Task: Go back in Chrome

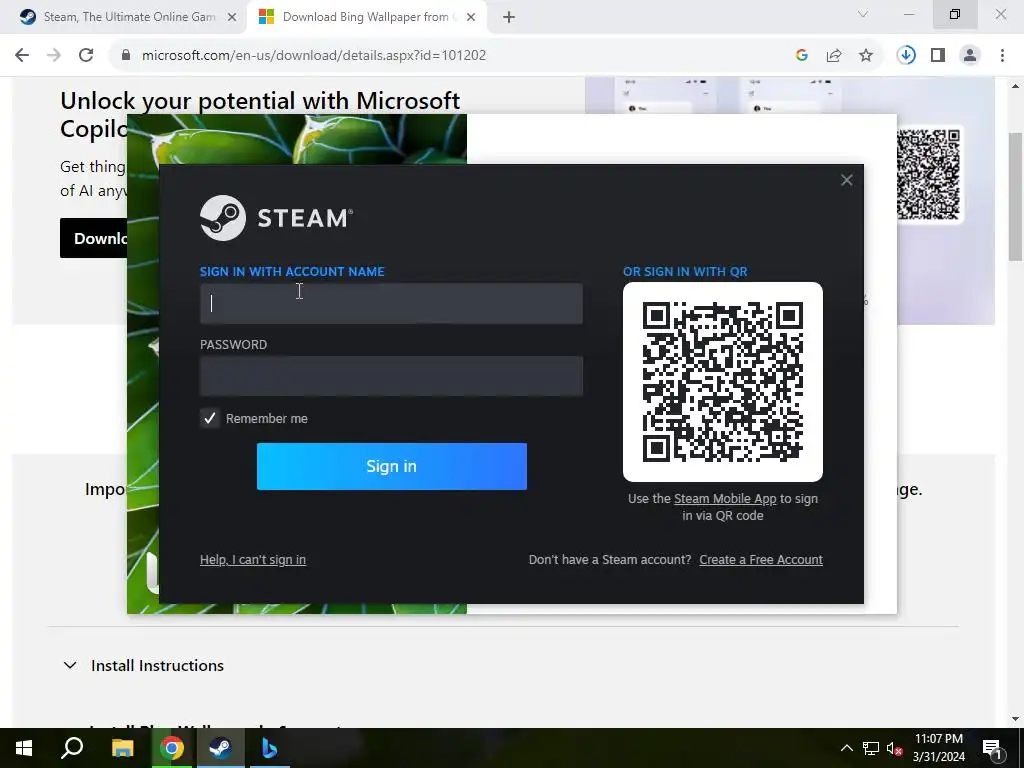Action: (x=22, y=56)
